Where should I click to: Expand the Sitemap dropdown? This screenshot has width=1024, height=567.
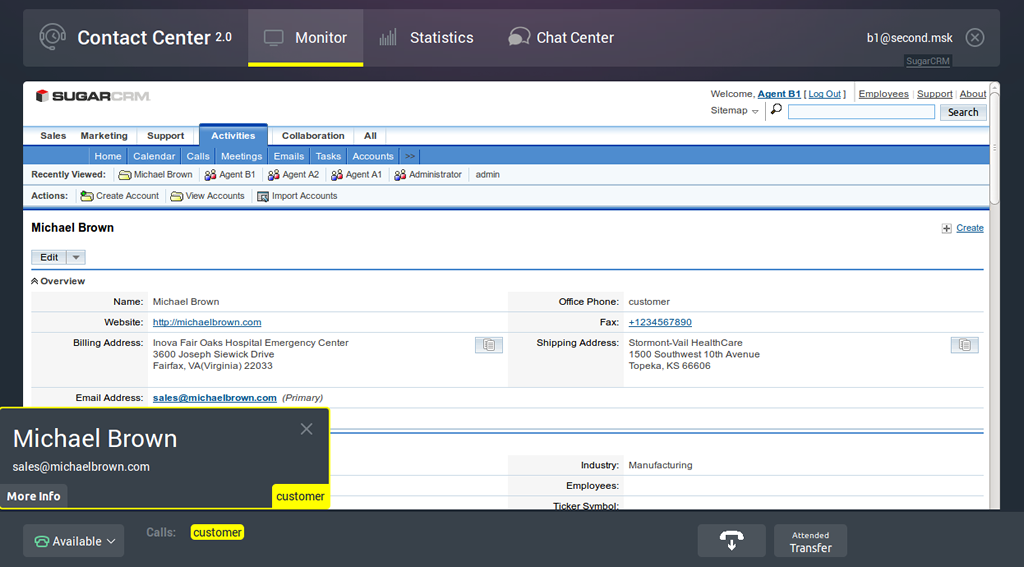coord(734,110)
